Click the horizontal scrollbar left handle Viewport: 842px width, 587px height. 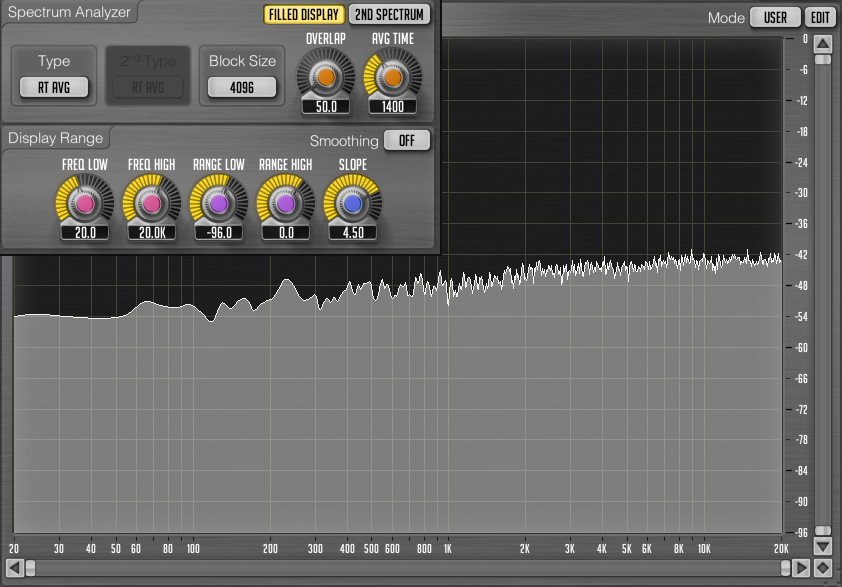(x=30, y=568)
